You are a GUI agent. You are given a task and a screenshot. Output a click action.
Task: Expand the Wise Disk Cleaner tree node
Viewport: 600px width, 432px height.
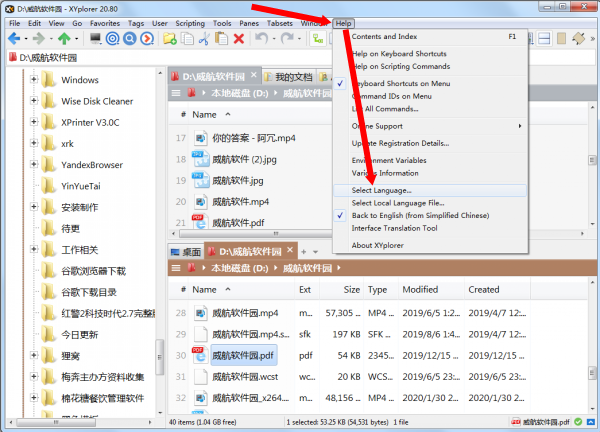click(x=34, y=101)
